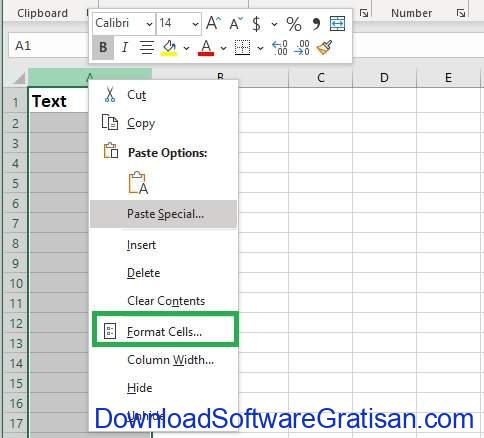Apply Percent Style from mini toolbar
Viewport: 484px width, 438px height.
point(294,24)
